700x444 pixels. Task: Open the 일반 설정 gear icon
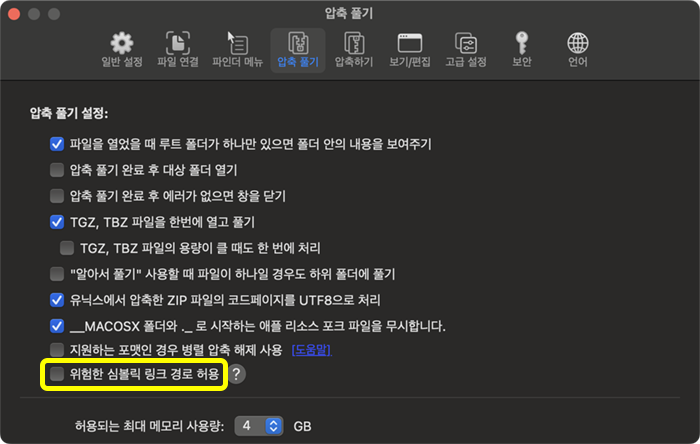pos(121,44)
